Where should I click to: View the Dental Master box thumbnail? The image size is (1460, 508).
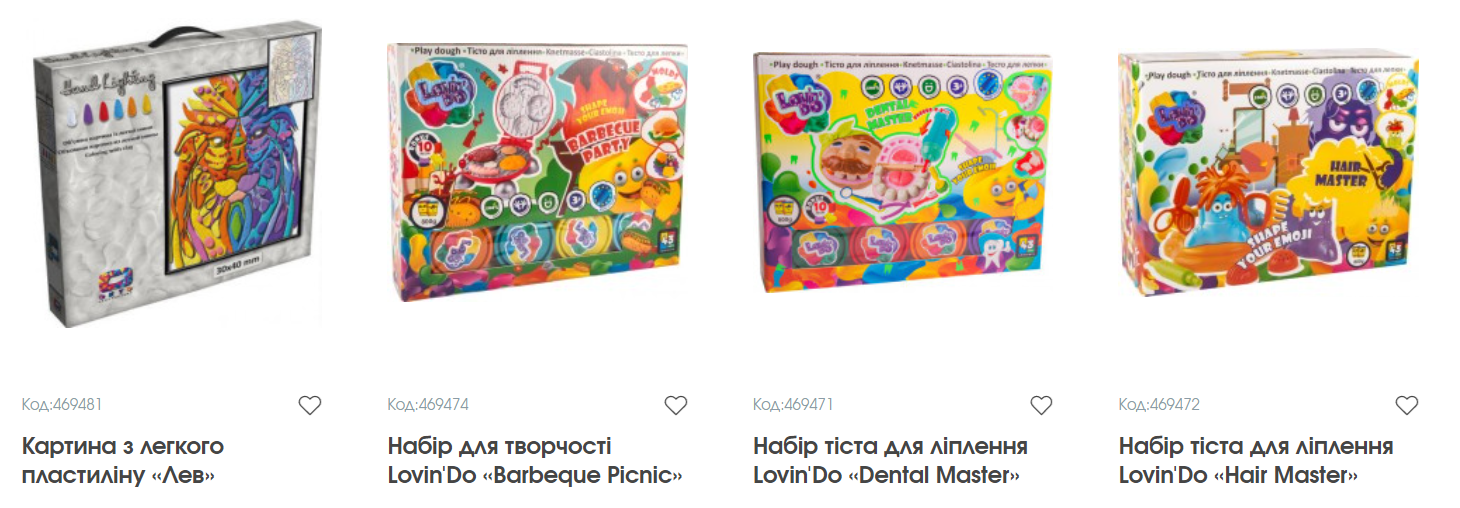[903, 173]
